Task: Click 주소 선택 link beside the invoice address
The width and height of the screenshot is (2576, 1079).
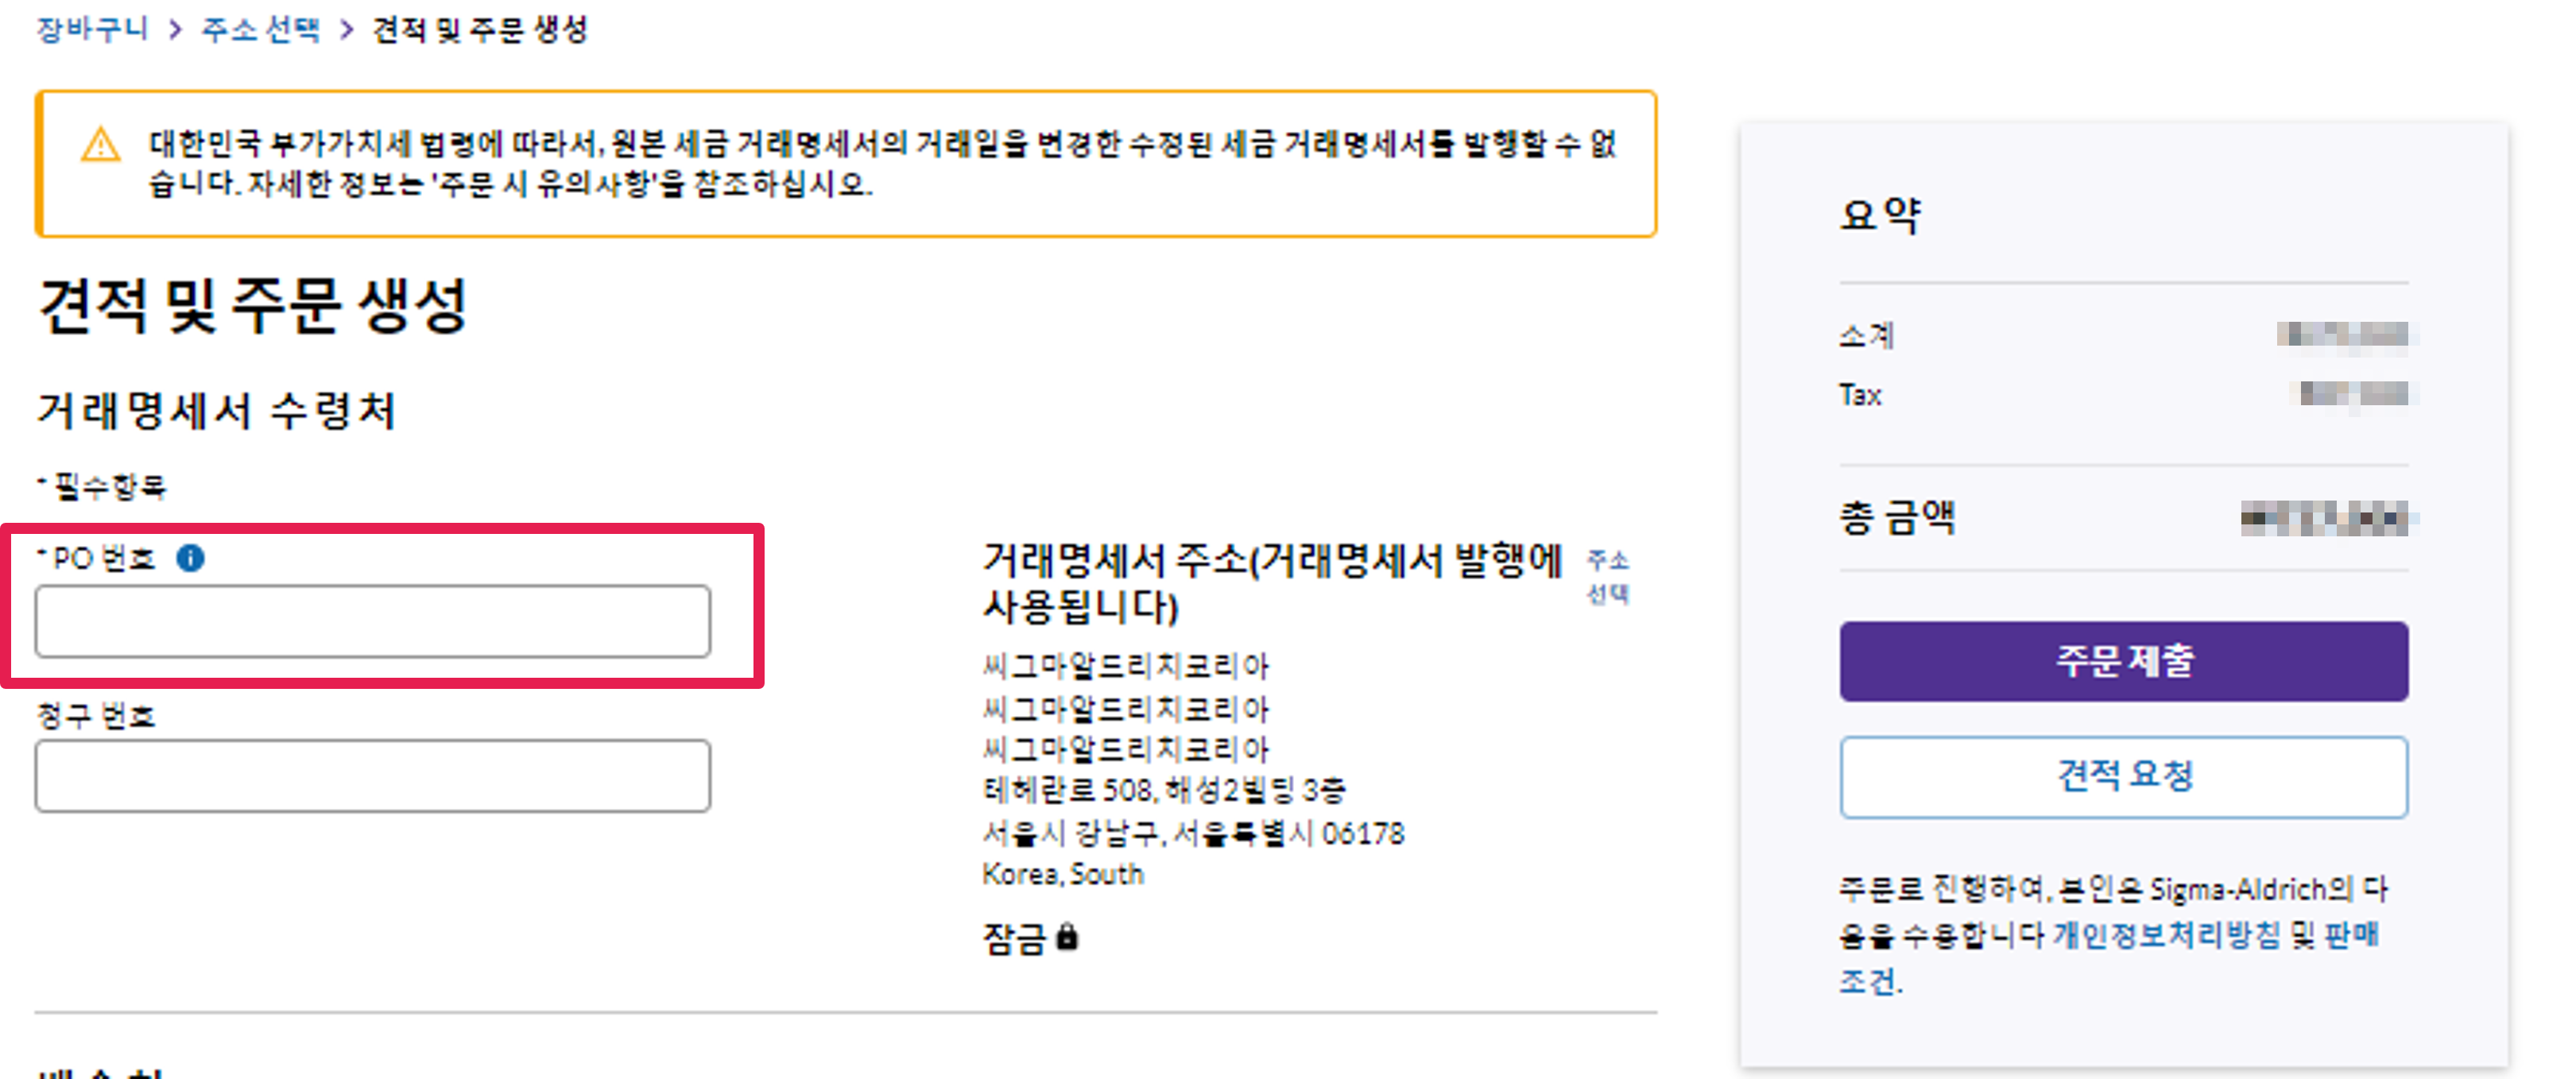Action: tap(1608, 576)
